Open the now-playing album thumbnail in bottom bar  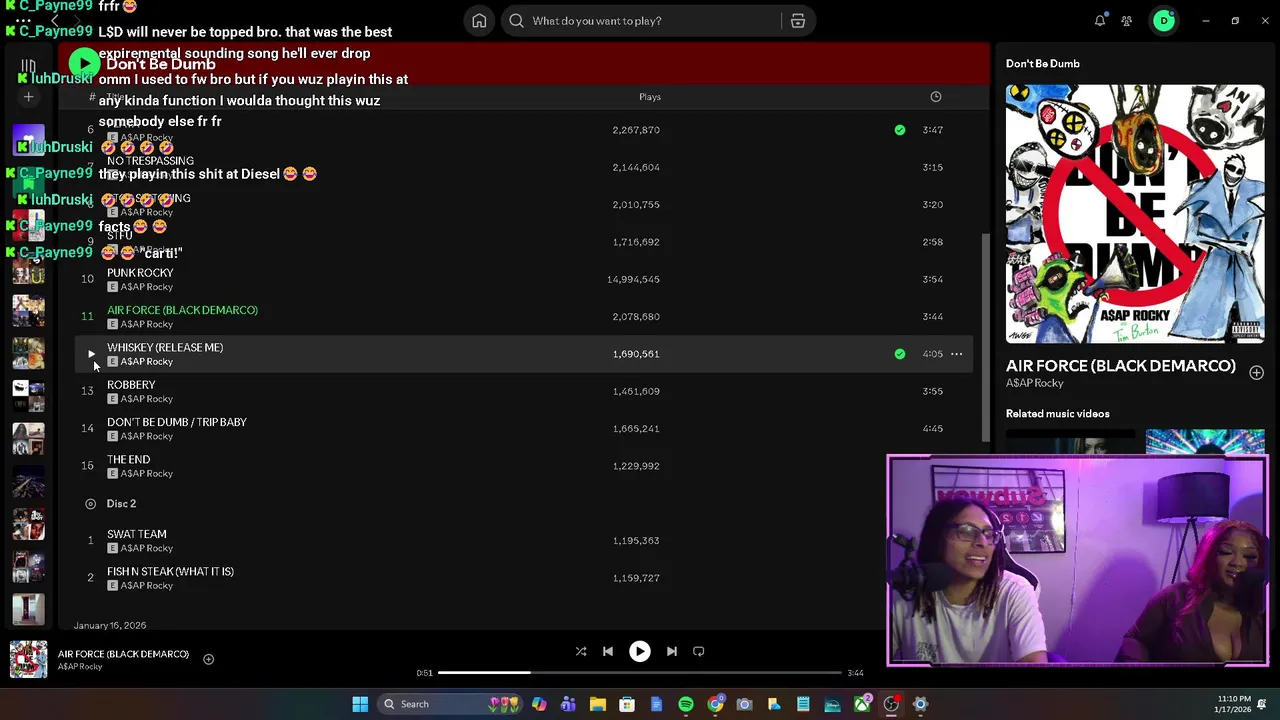pos(28,660)
